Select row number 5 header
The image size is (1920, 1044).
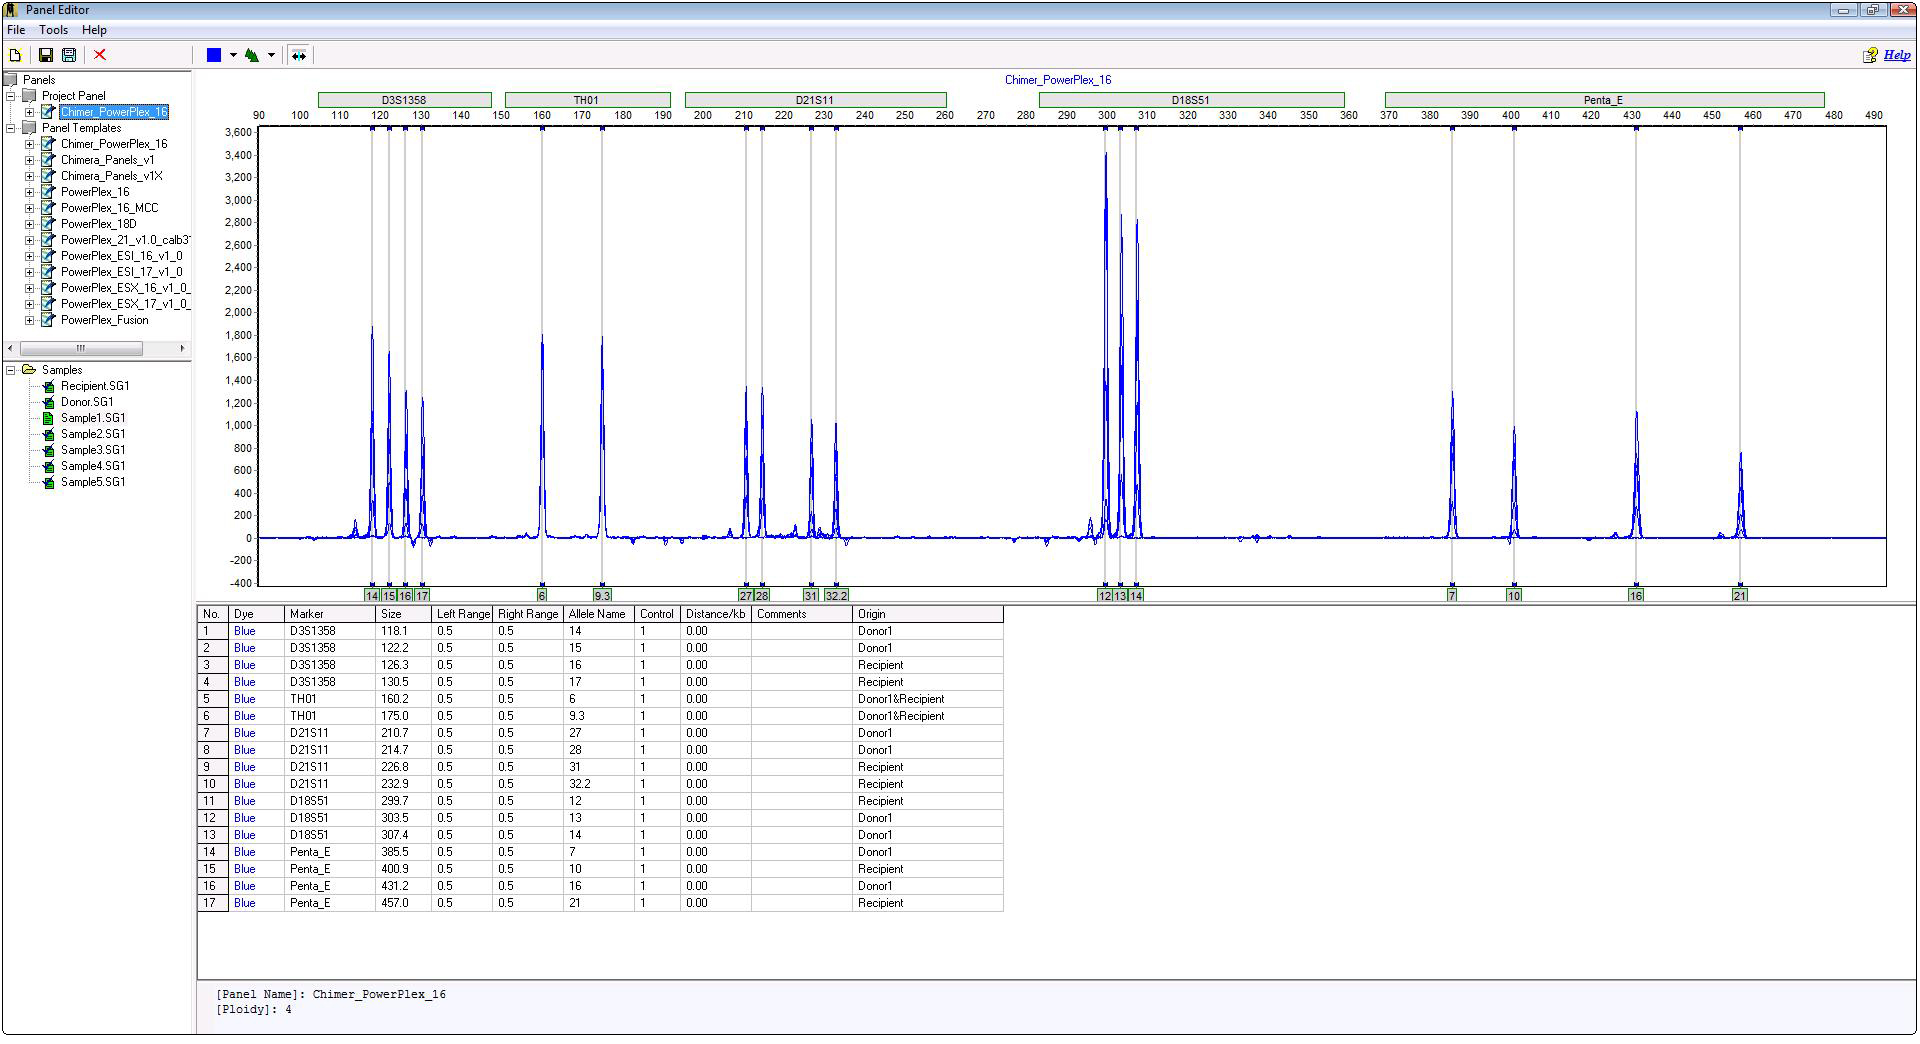click(x=213, y=699)
